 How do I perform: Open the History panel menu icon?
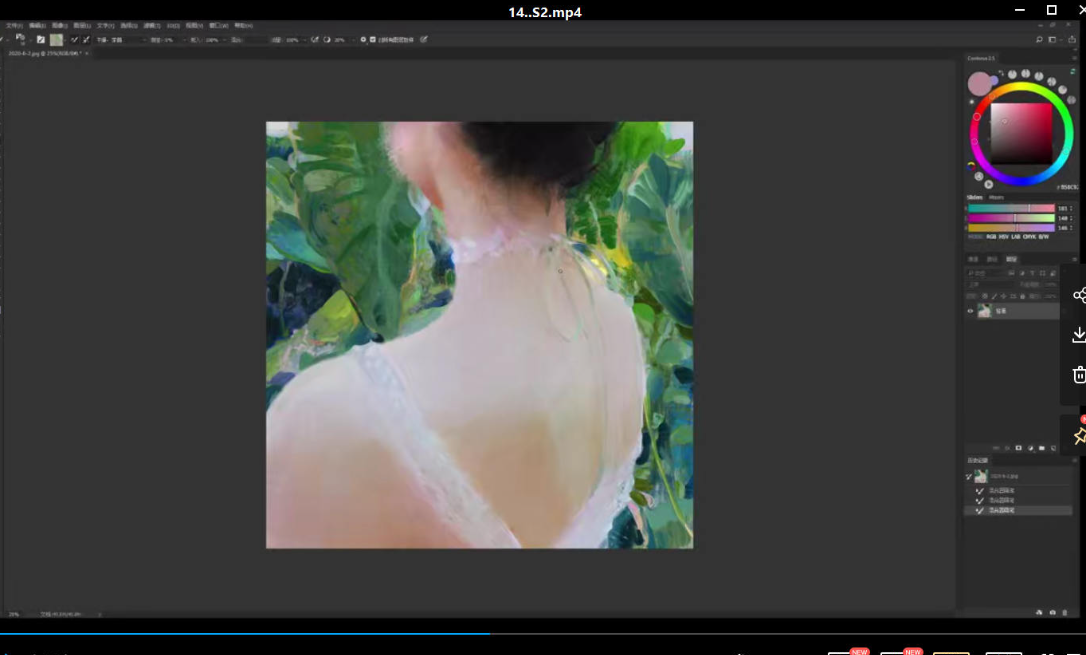1074,460
